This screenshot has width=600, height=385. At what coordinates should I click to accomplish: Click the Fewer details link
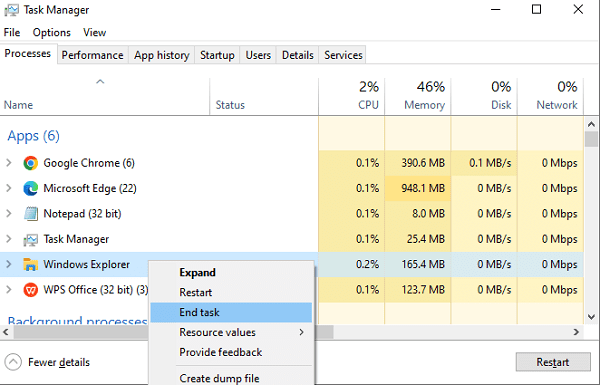[x=59, y=362]
